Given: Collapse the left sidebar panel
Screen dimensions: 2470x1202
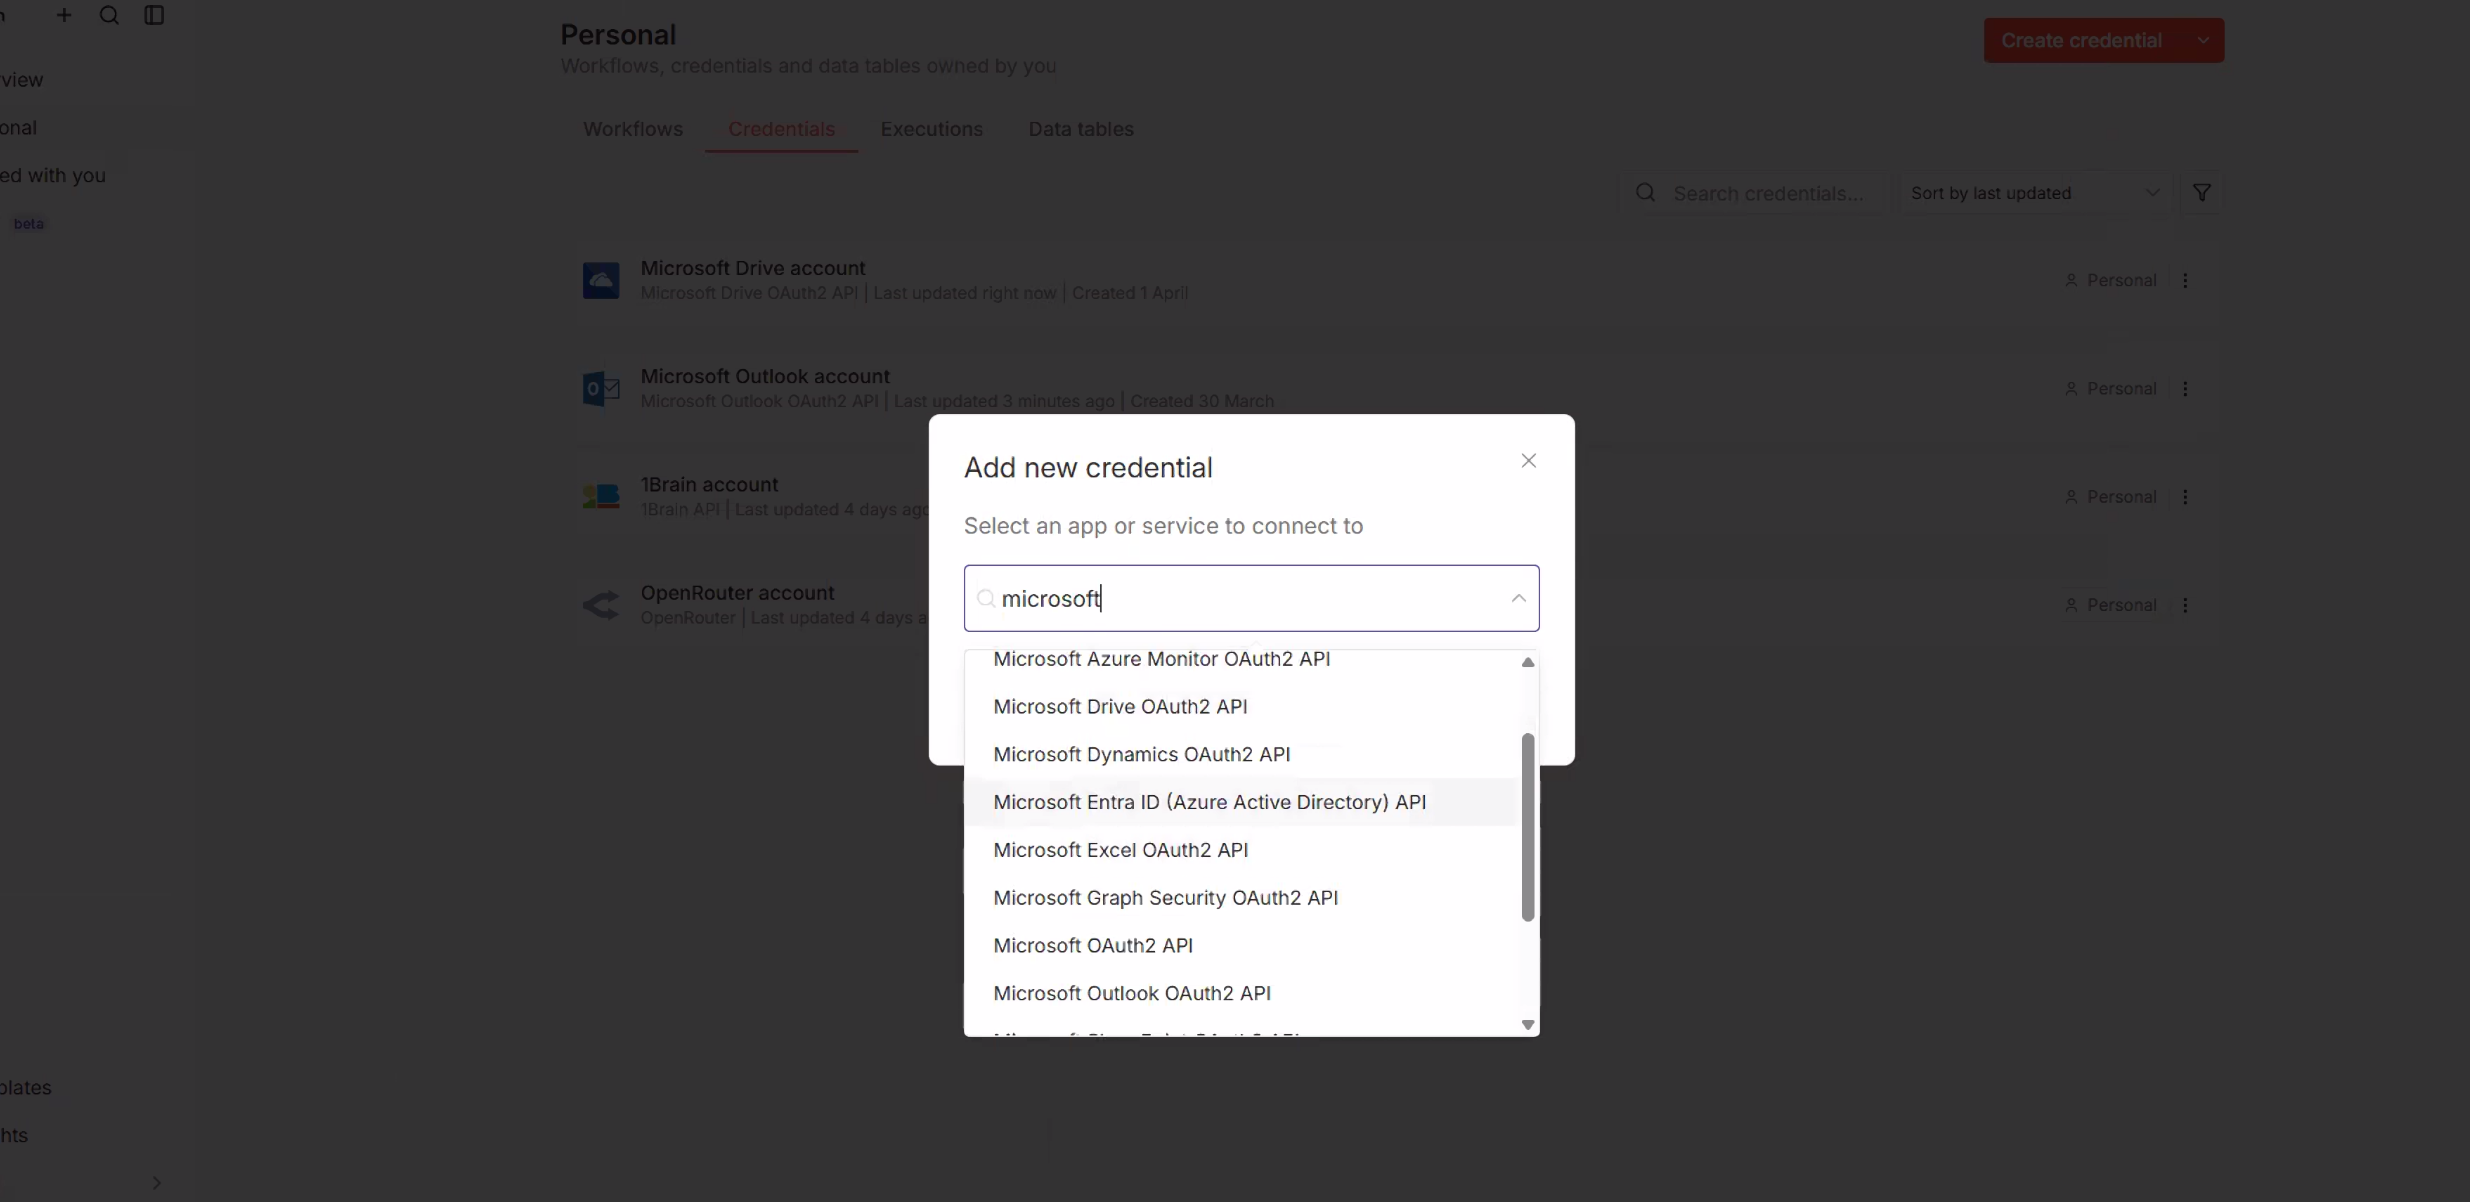Looking at the screenshot, I should point(154,15).
